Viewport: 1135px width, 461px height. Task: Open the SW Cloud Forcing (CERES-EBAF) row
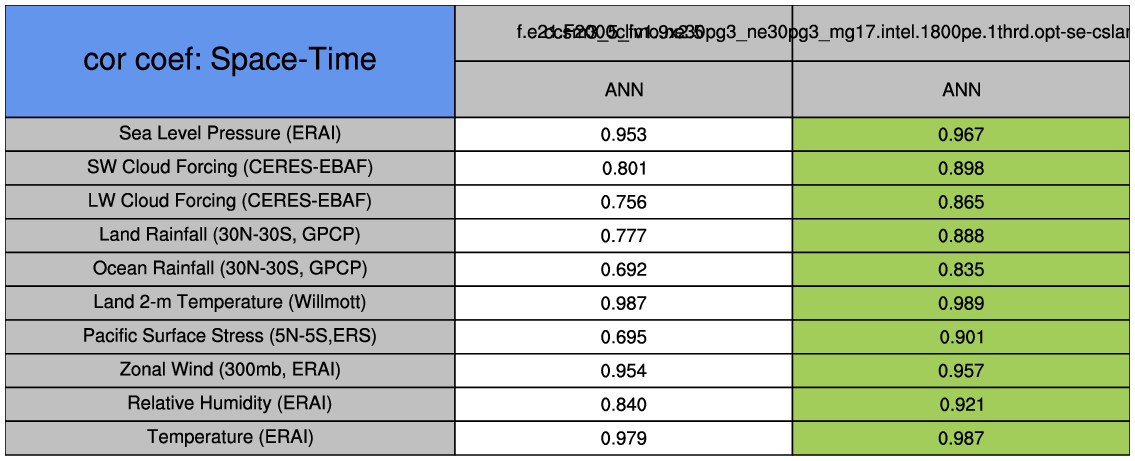(x=230, y=167)
